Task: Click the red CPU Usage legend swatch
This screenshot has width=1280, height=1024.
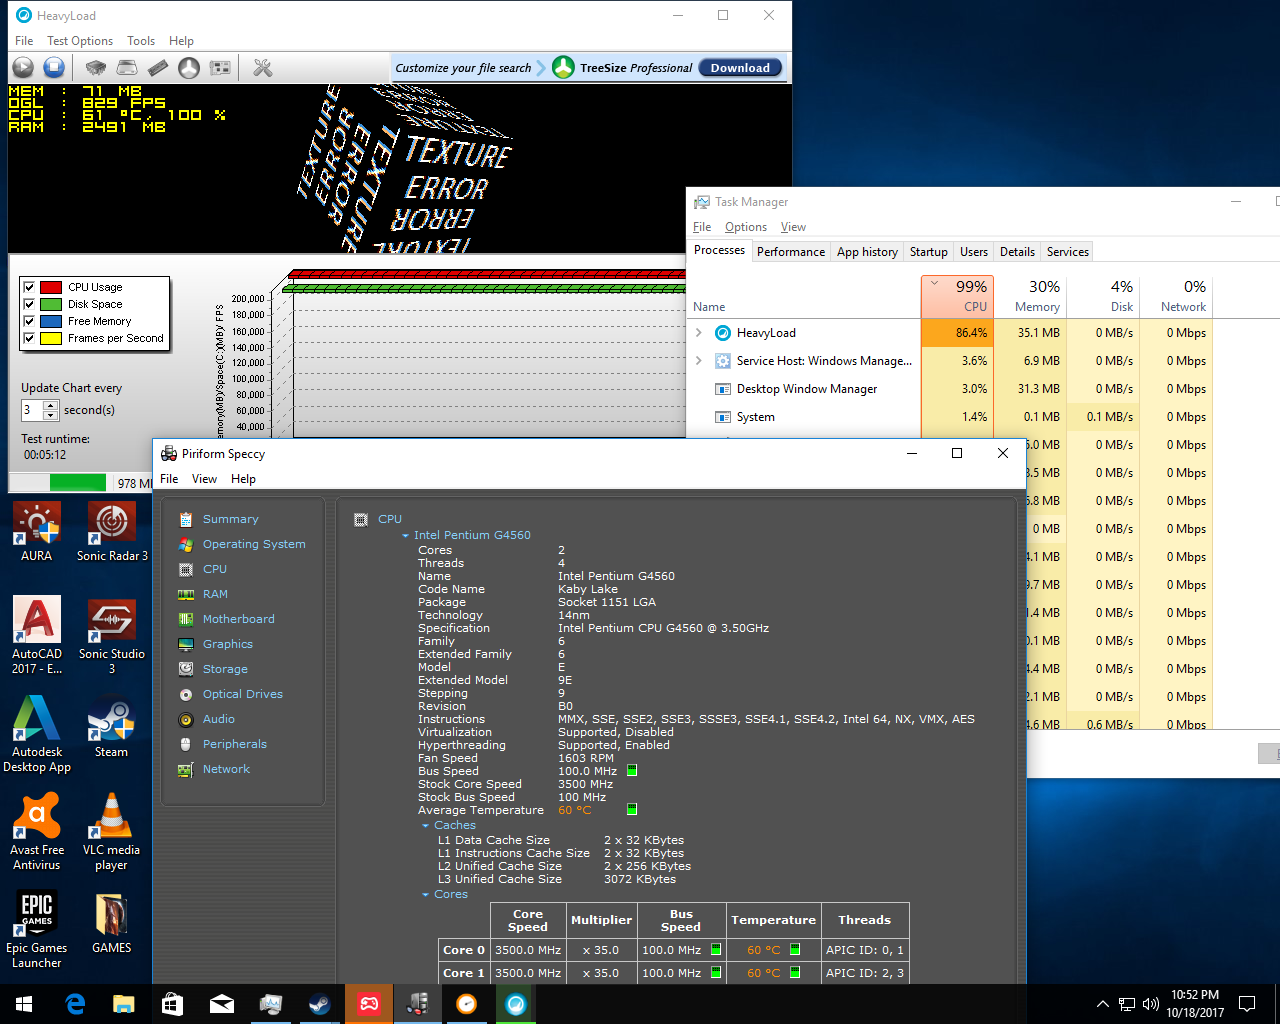Action: 51,287
